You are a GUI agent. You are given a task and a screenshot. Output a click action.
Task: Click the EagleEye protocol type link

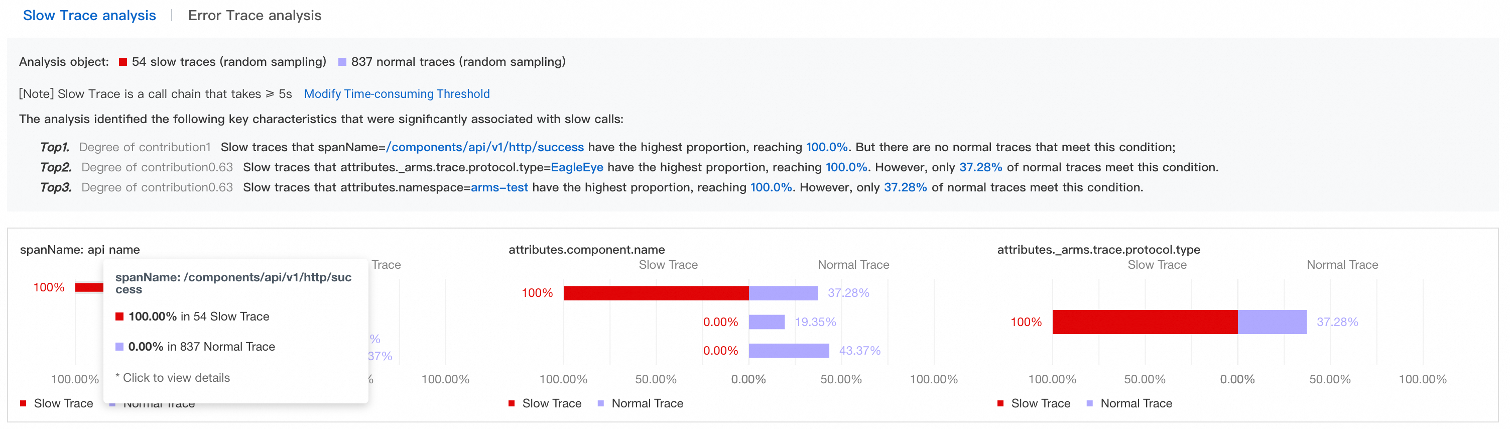(578, 167)
